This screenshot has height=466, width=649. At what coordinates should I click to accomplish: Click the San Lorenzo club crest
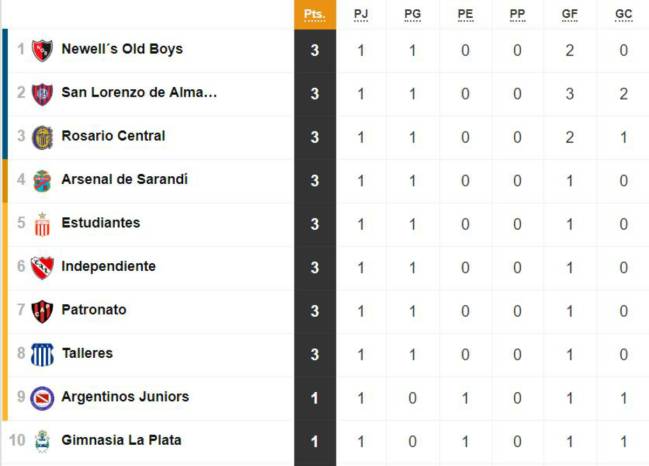coord(42,94)
